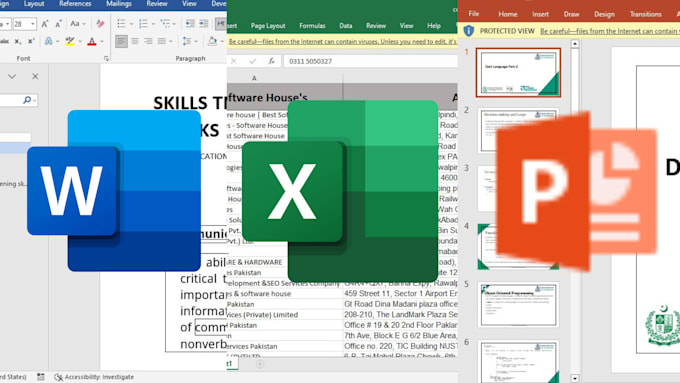Toggle Align Left in Word
The height and width of the screenshot is (383, 680).
[121, 41]
